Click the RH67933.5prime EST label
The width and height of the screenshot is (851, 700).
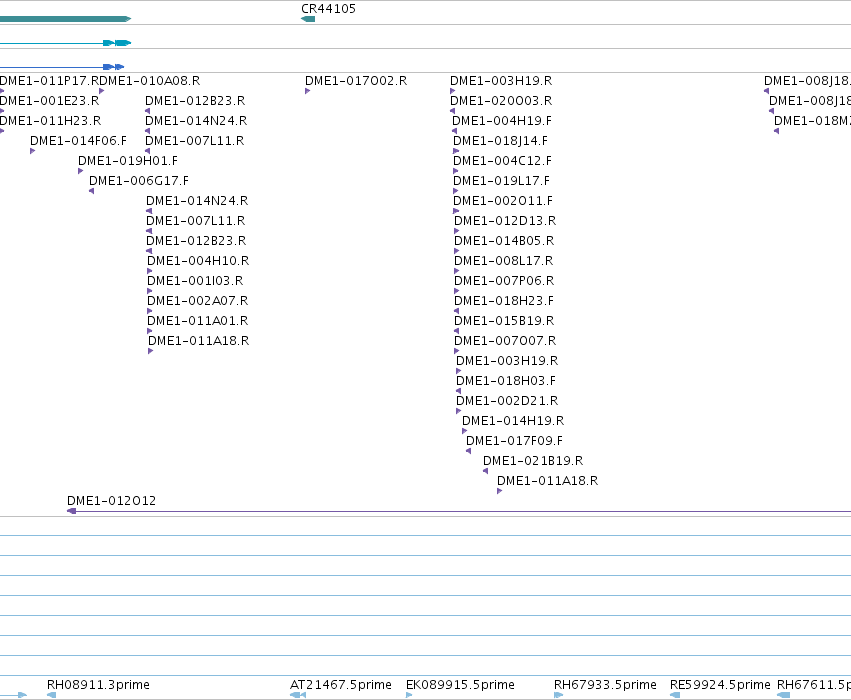605,685
